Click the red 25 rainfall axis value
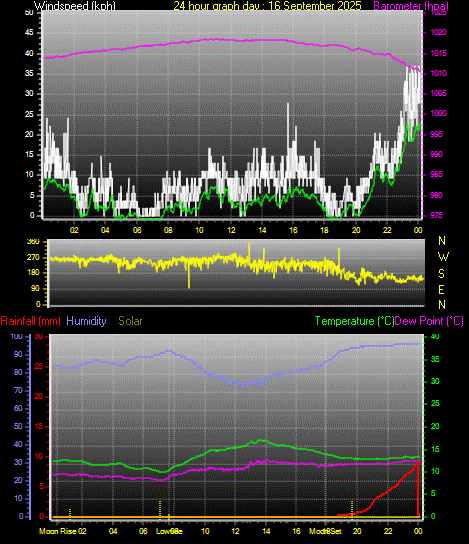 click(39, 367)
